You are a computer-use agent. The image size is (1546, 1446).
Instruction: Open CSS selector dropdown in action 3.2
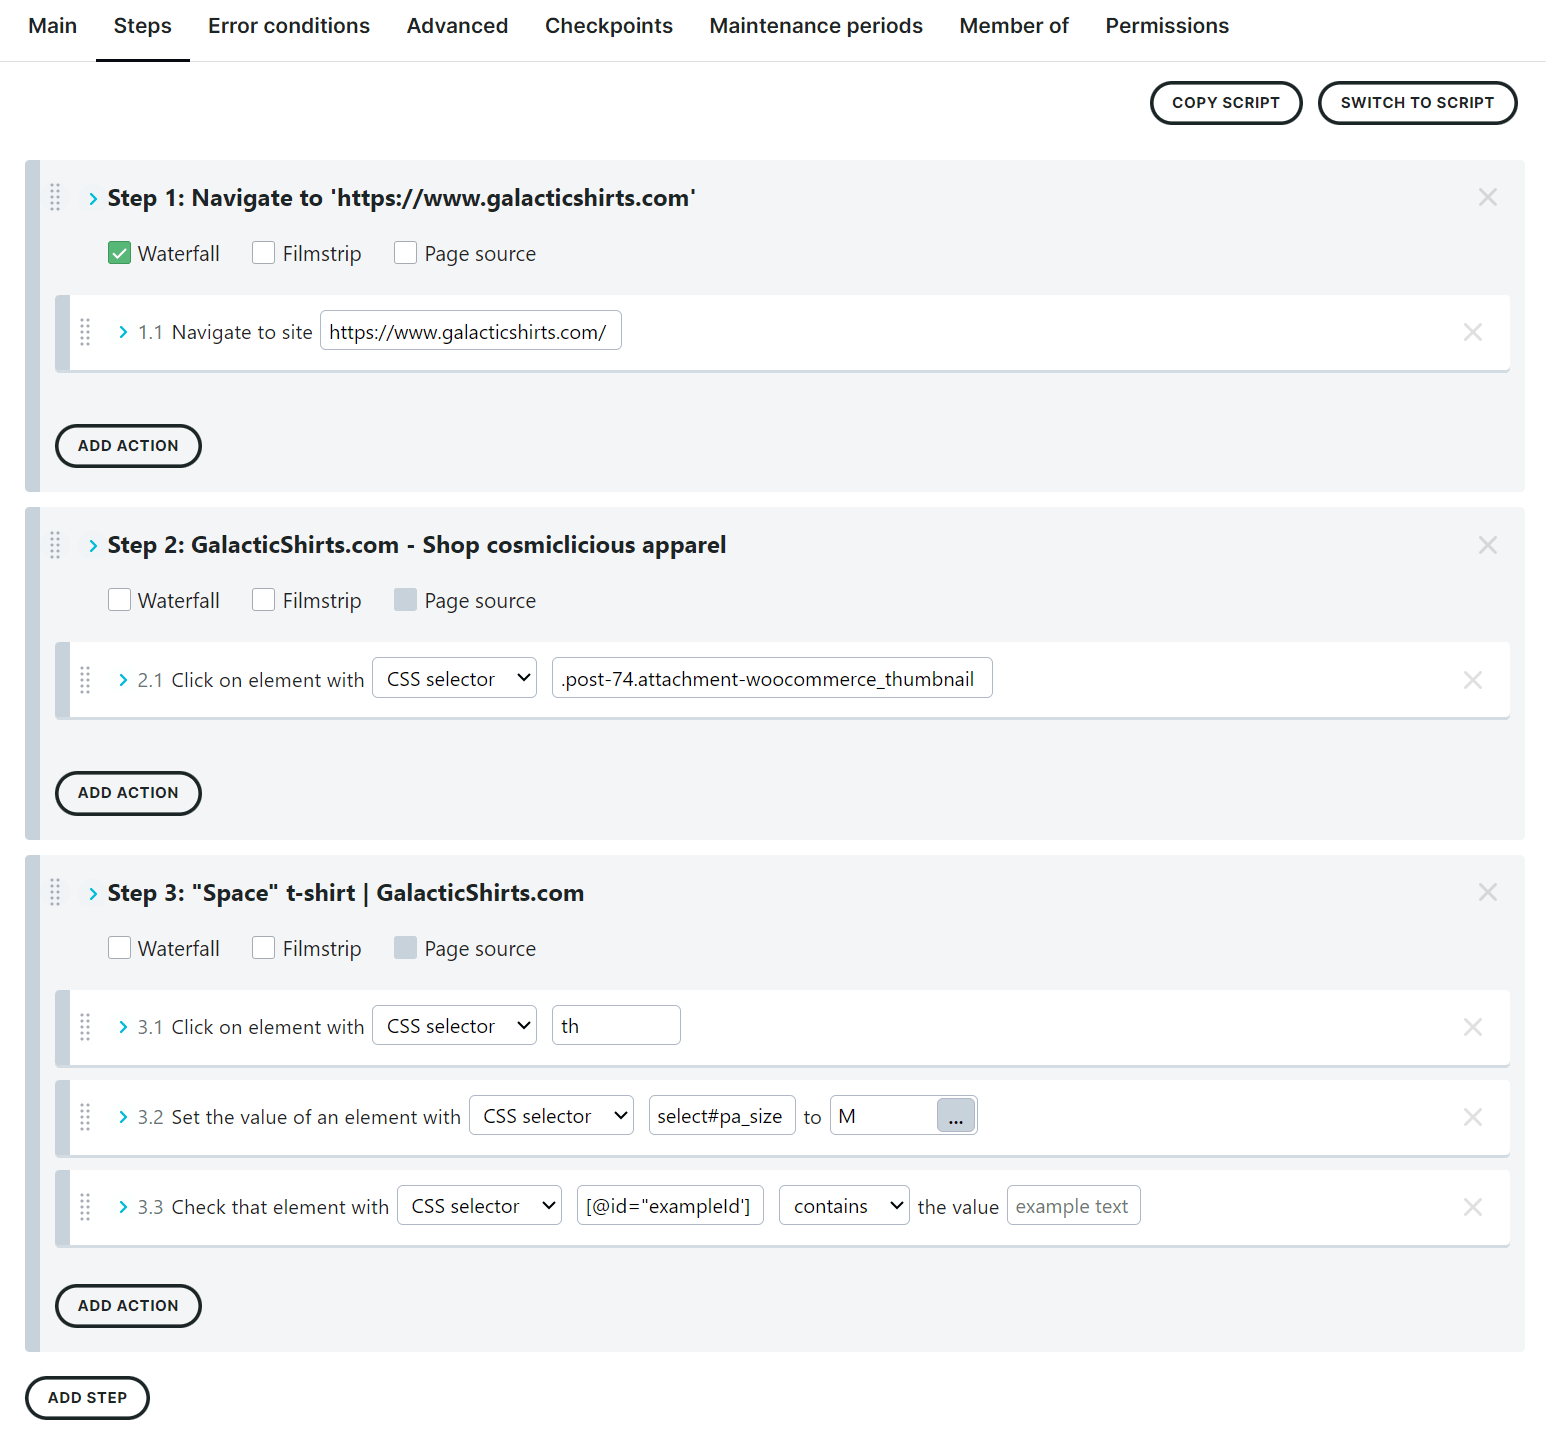(551, 1115)
